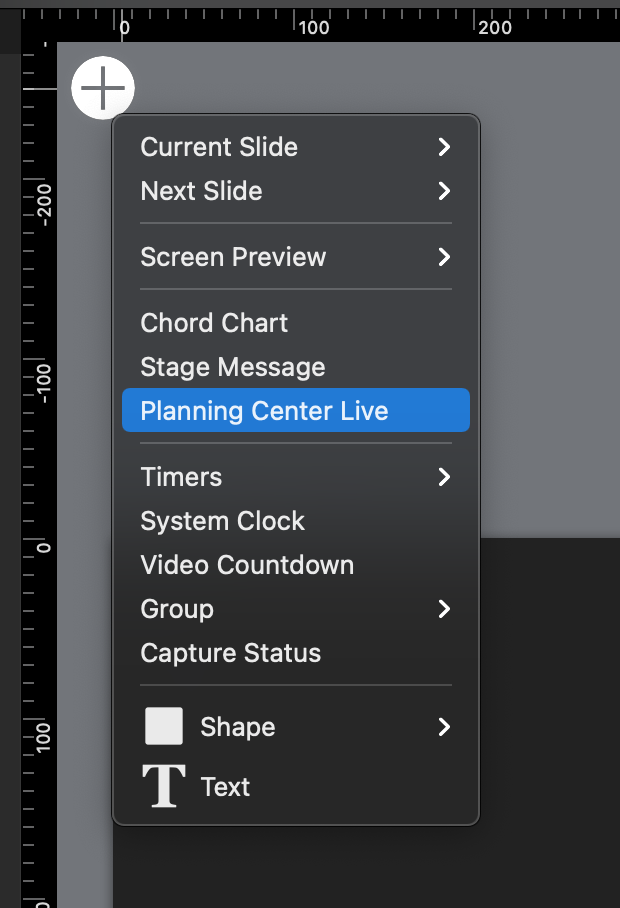Viewport: 620px width, 908px height.
Task: Expand the Next Slide submenu arrow
Action: [444, 191]
